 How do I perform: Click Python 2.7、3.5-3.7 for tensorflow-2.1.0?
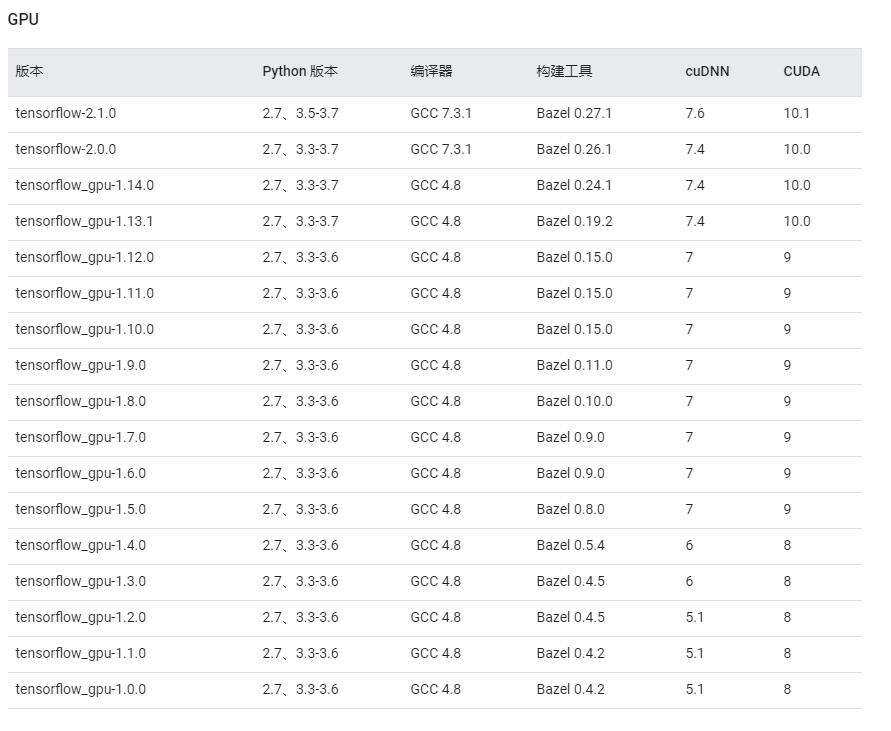point(300,113)
